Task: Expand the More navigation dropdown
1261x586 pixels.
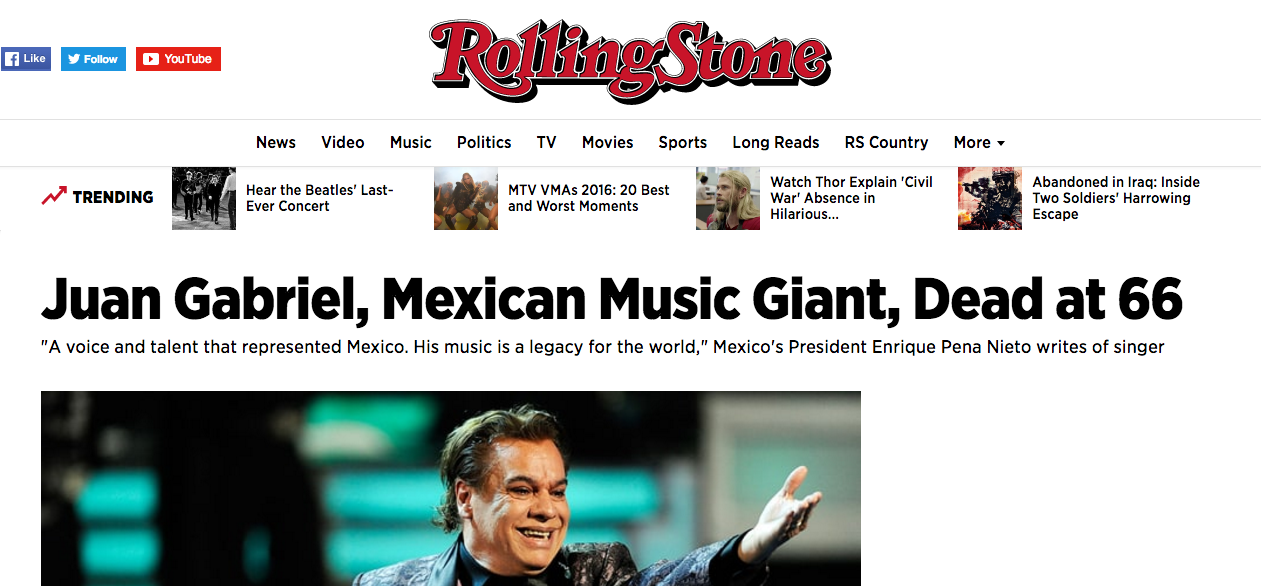Action: point(978,142)
